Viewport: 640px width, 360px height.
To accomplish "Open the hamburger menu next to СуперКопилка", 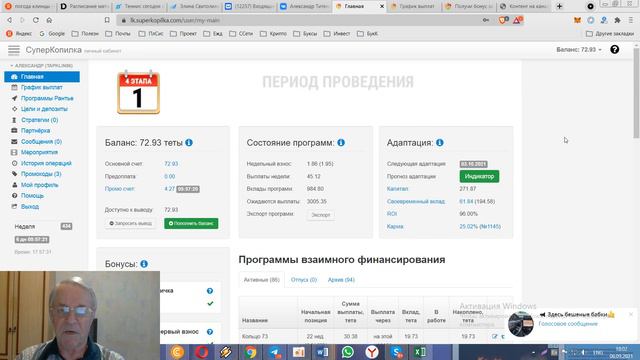I will point(14,50).
